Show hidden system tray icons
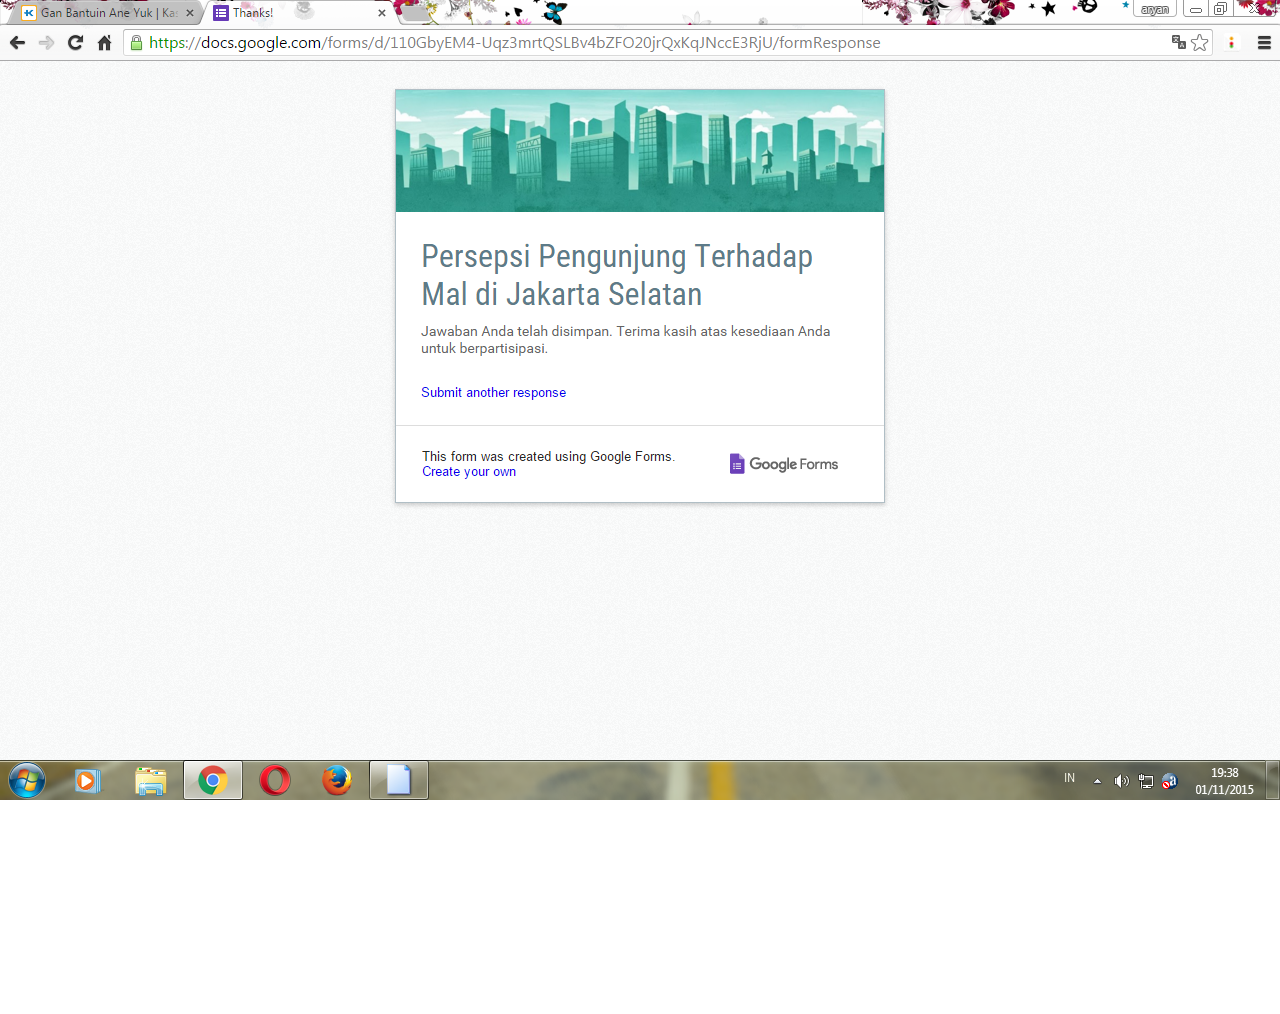Image resolution: width=1280 pixels, height=1014 pixels. (1097, 781)
